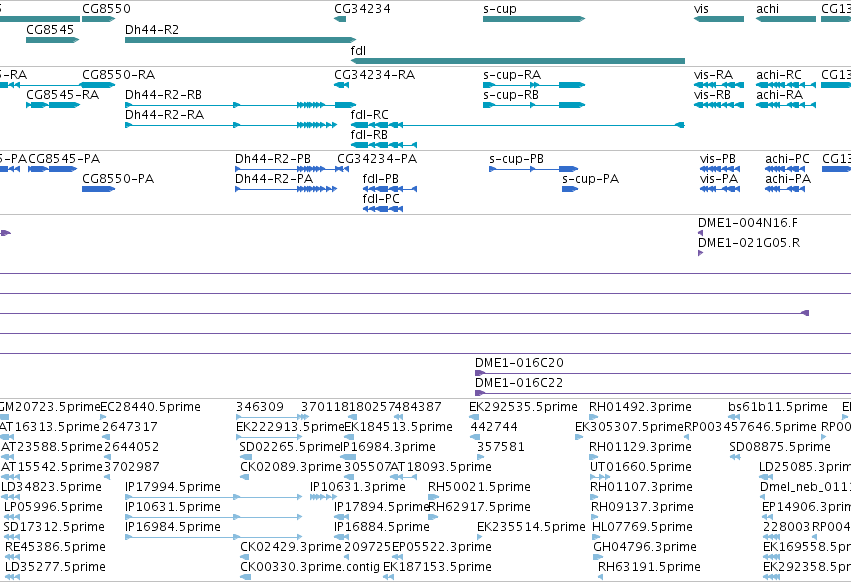This screenshot has height=582, width=851.
Task: Click EST RH50021.5prime
Action: click(479, 487)
